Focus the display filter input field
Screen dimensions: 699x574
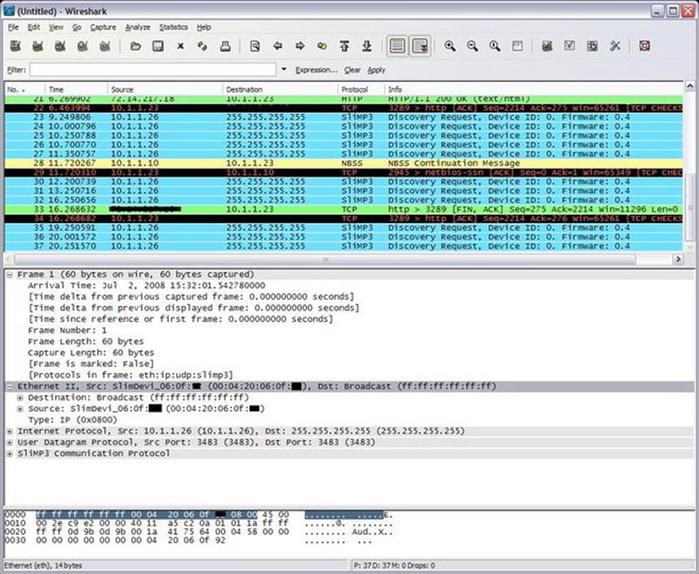pos(153,70)
